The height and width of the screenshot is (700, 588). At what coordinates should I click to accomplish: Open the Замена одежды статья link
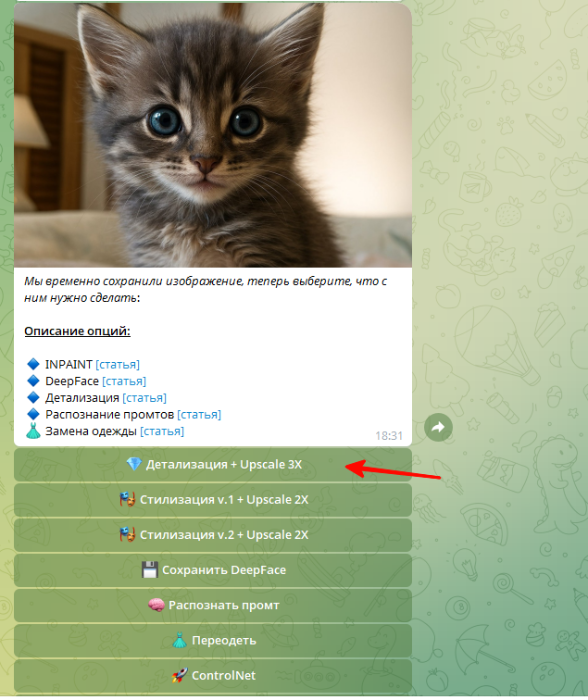coord(162,431)
